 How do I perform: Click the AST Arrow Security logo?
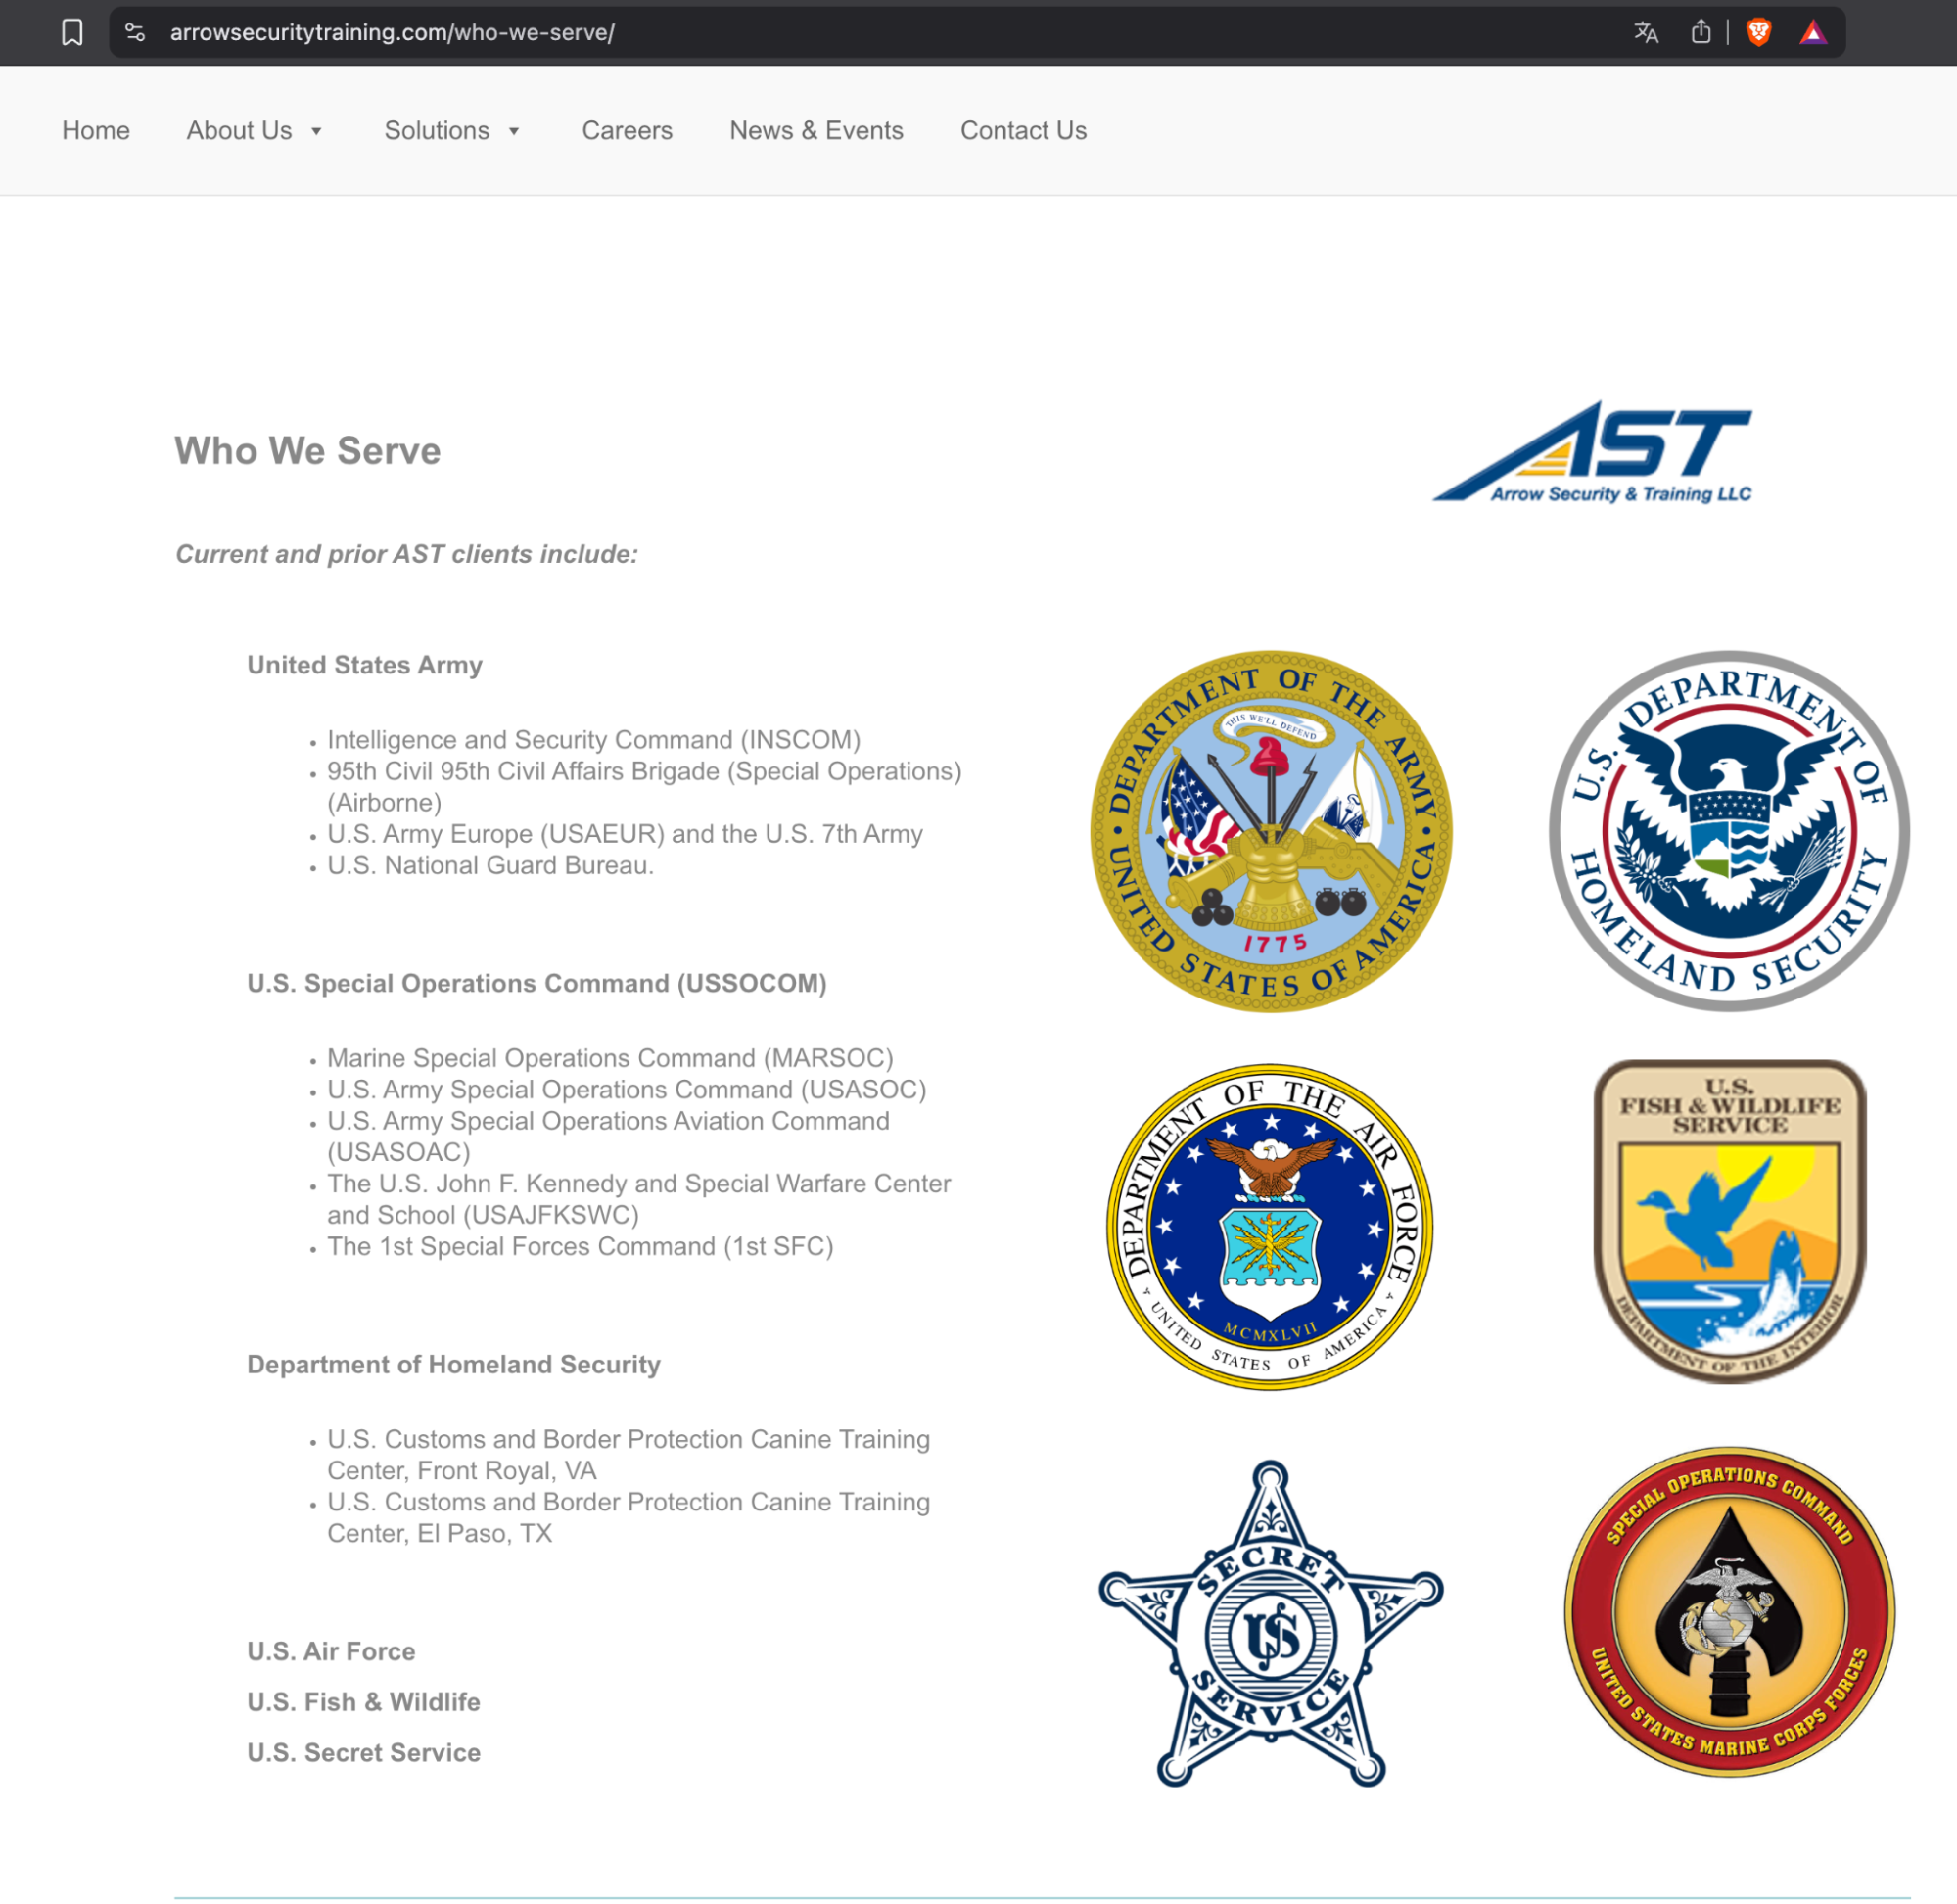[1593, 452]
